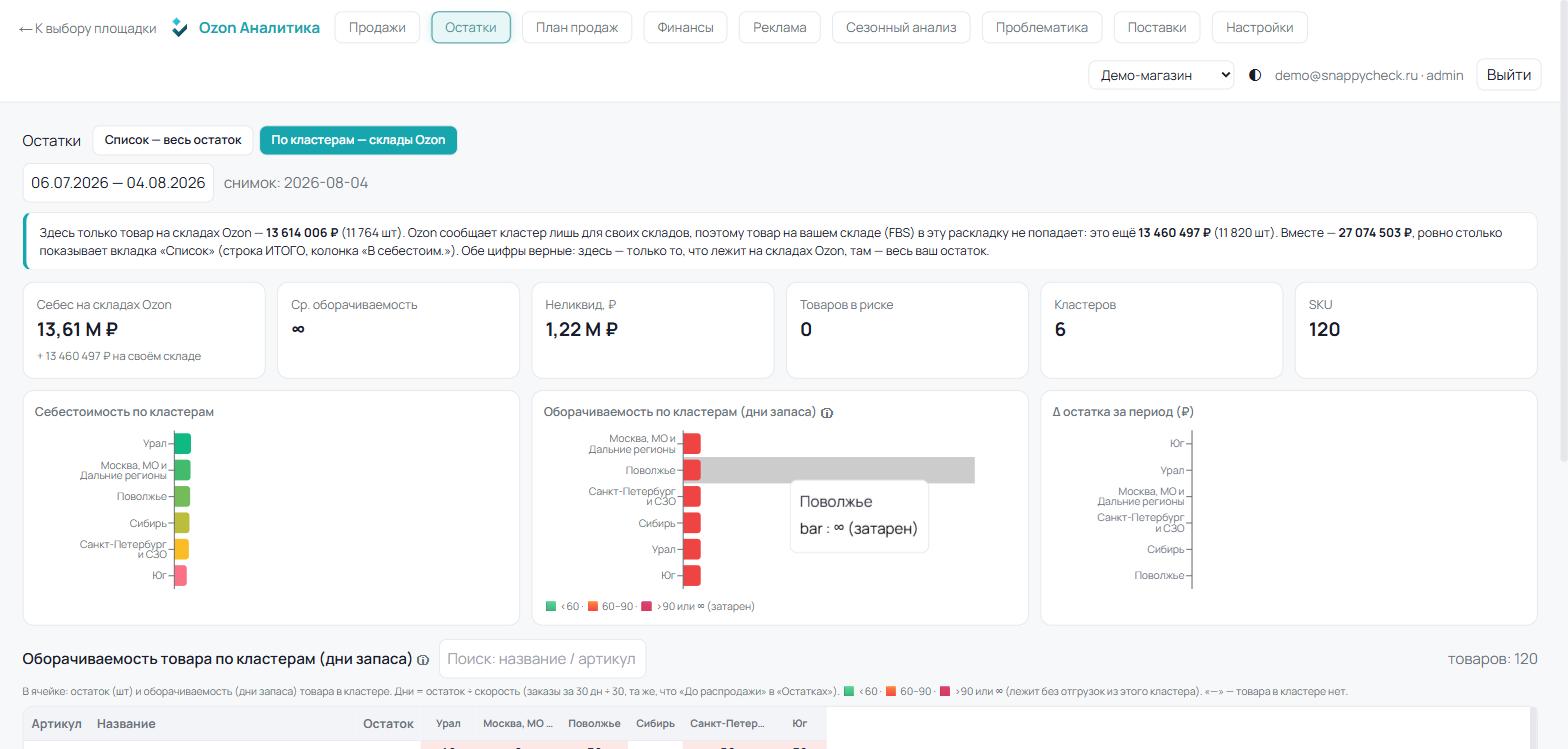Click the Москва, МО table column header
Viewport: 1568px width, 749px height.
518,724
